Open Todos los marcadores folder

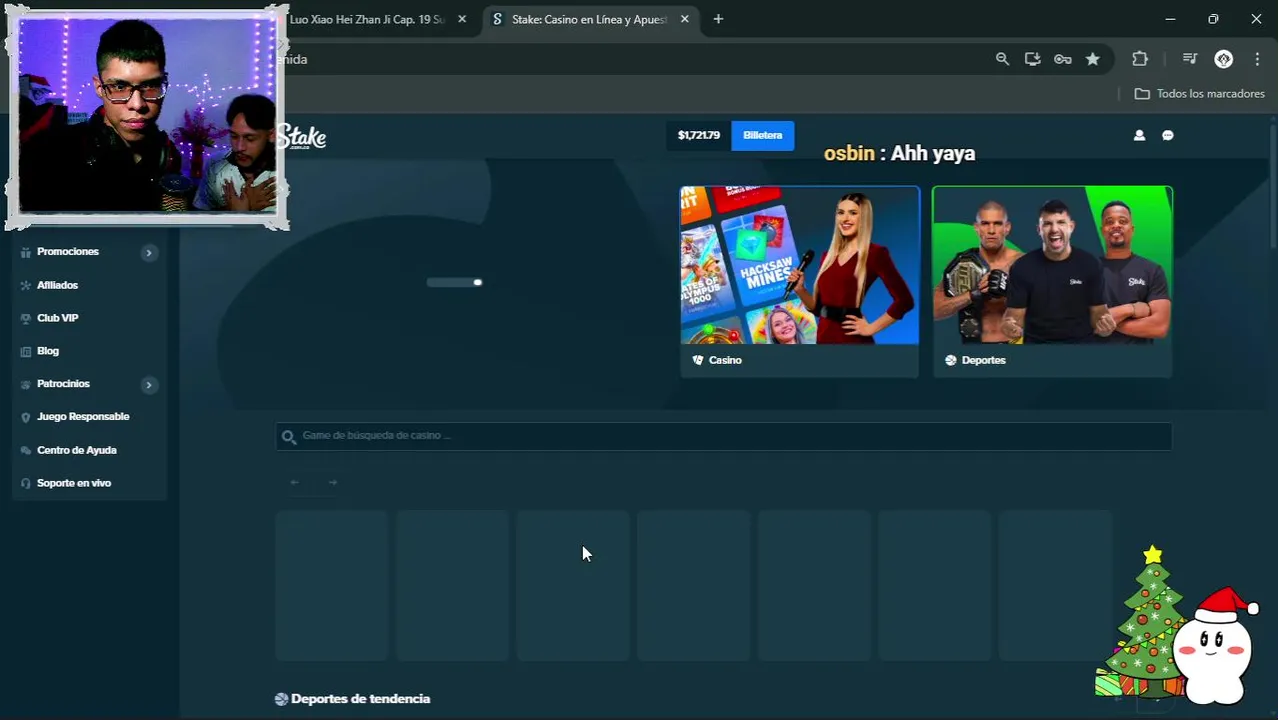coord(1200,93)
